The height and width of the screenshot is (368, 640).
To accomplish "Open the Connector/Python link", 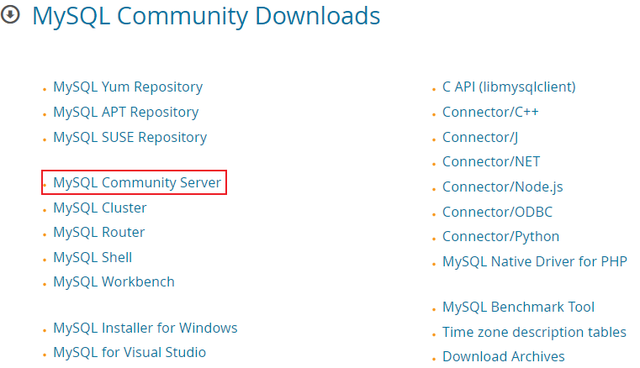I will click(501, 237).
